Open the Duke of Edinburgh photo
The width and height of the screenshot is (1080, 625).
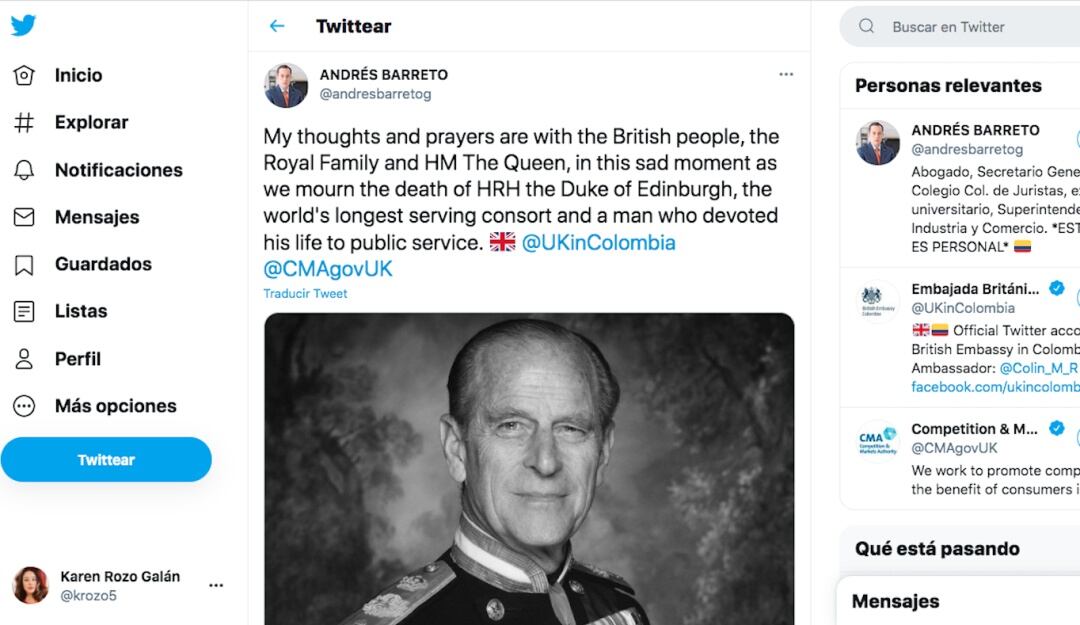(x=529, y=468)
